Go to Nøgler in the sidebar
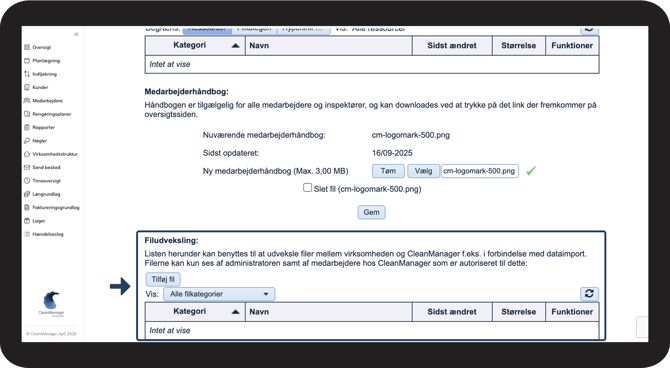 click(x=36, y=141)
